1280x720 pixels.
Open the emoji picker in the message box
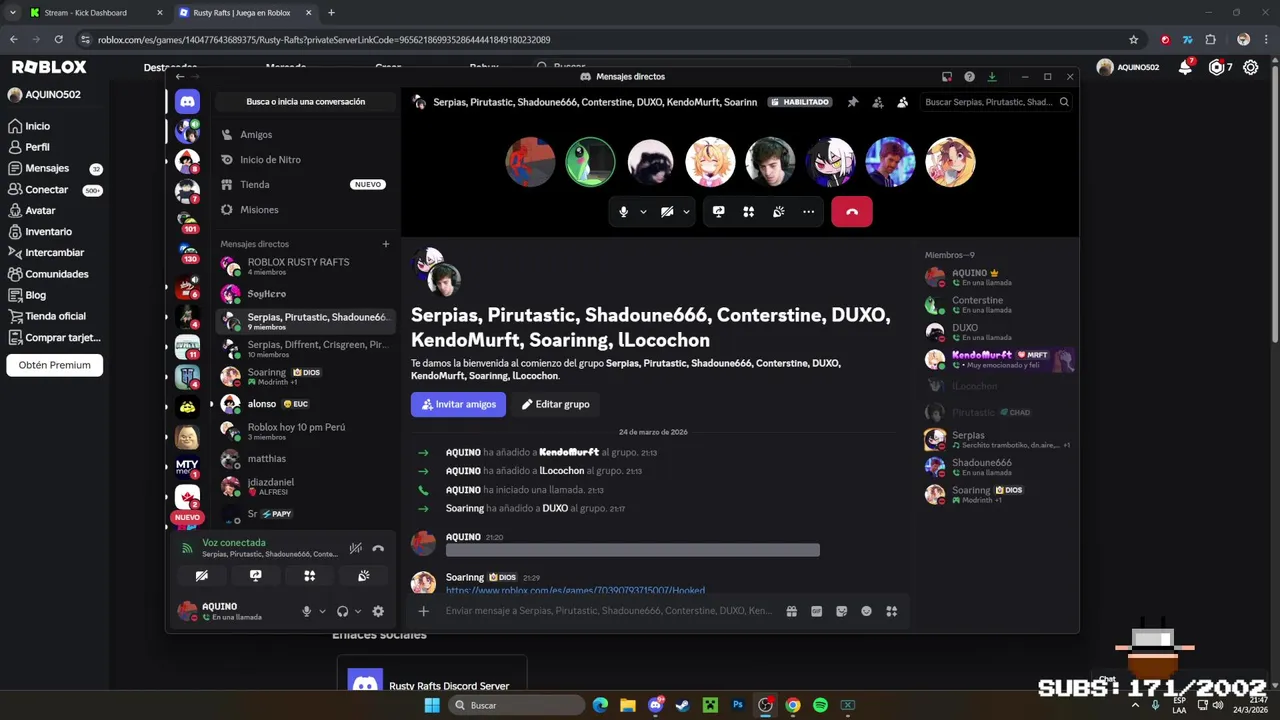[x=866, y=611]
